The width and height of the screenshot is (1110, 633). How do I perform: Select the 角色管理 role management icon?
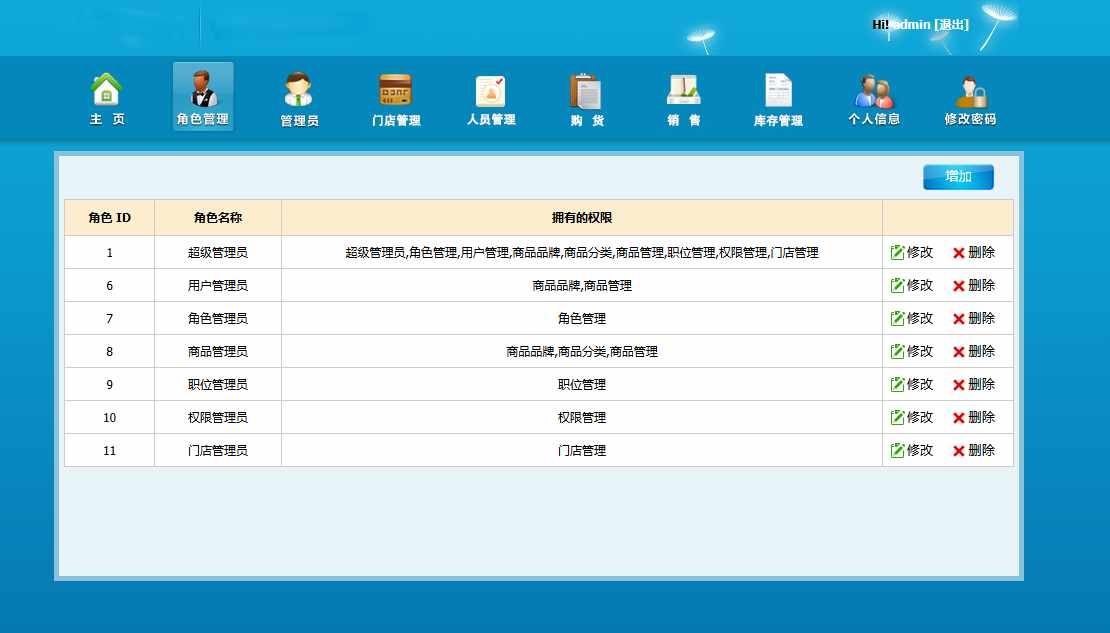(x=203, y=97)
